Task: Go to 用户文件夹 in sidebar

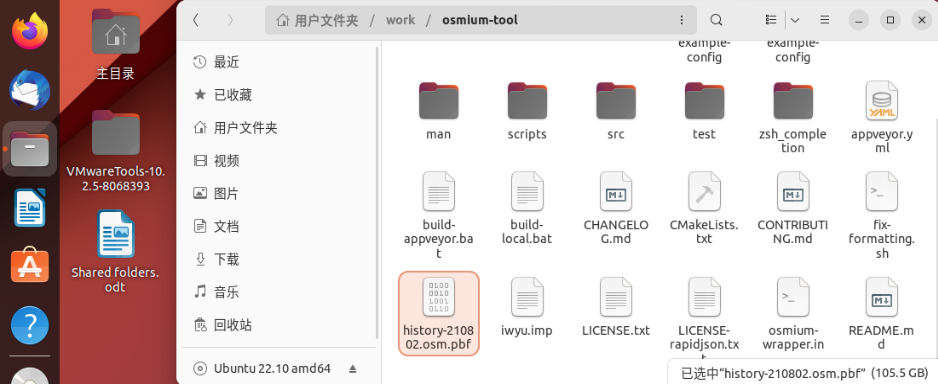Action: click(278, 127)
